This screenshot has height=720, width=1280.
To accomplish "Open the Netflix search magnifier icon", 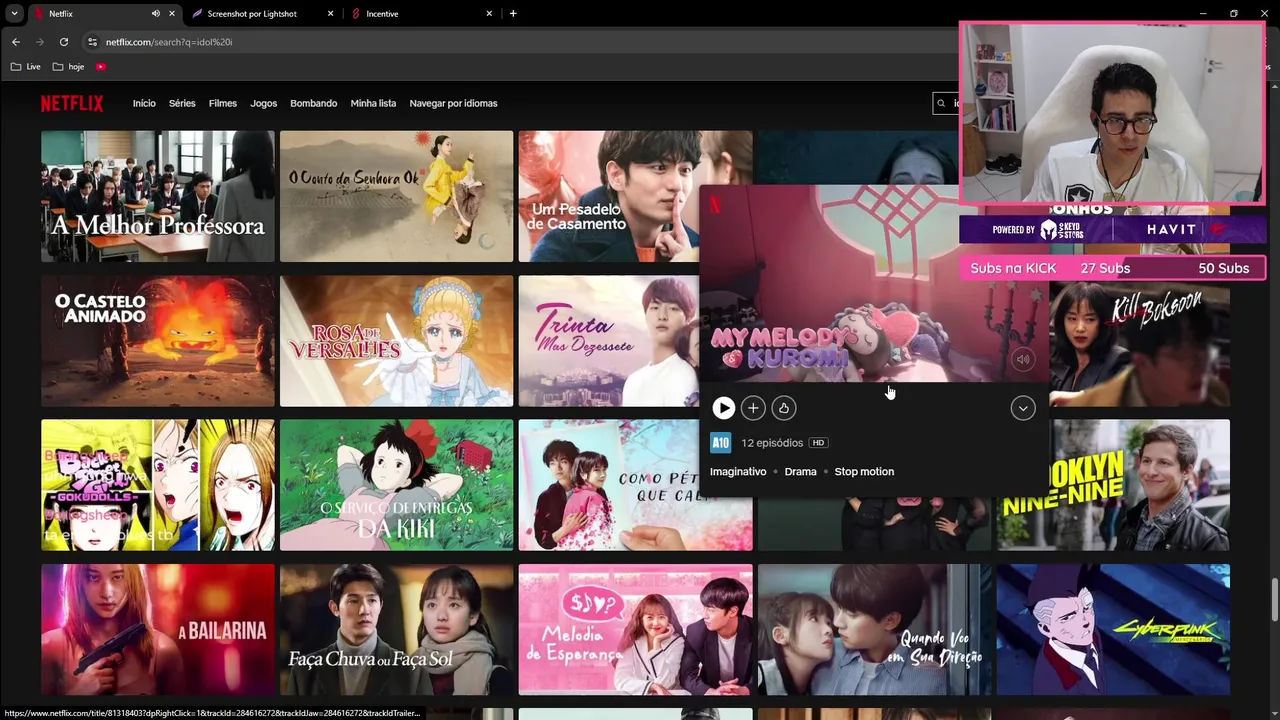I will coord(940,103).
